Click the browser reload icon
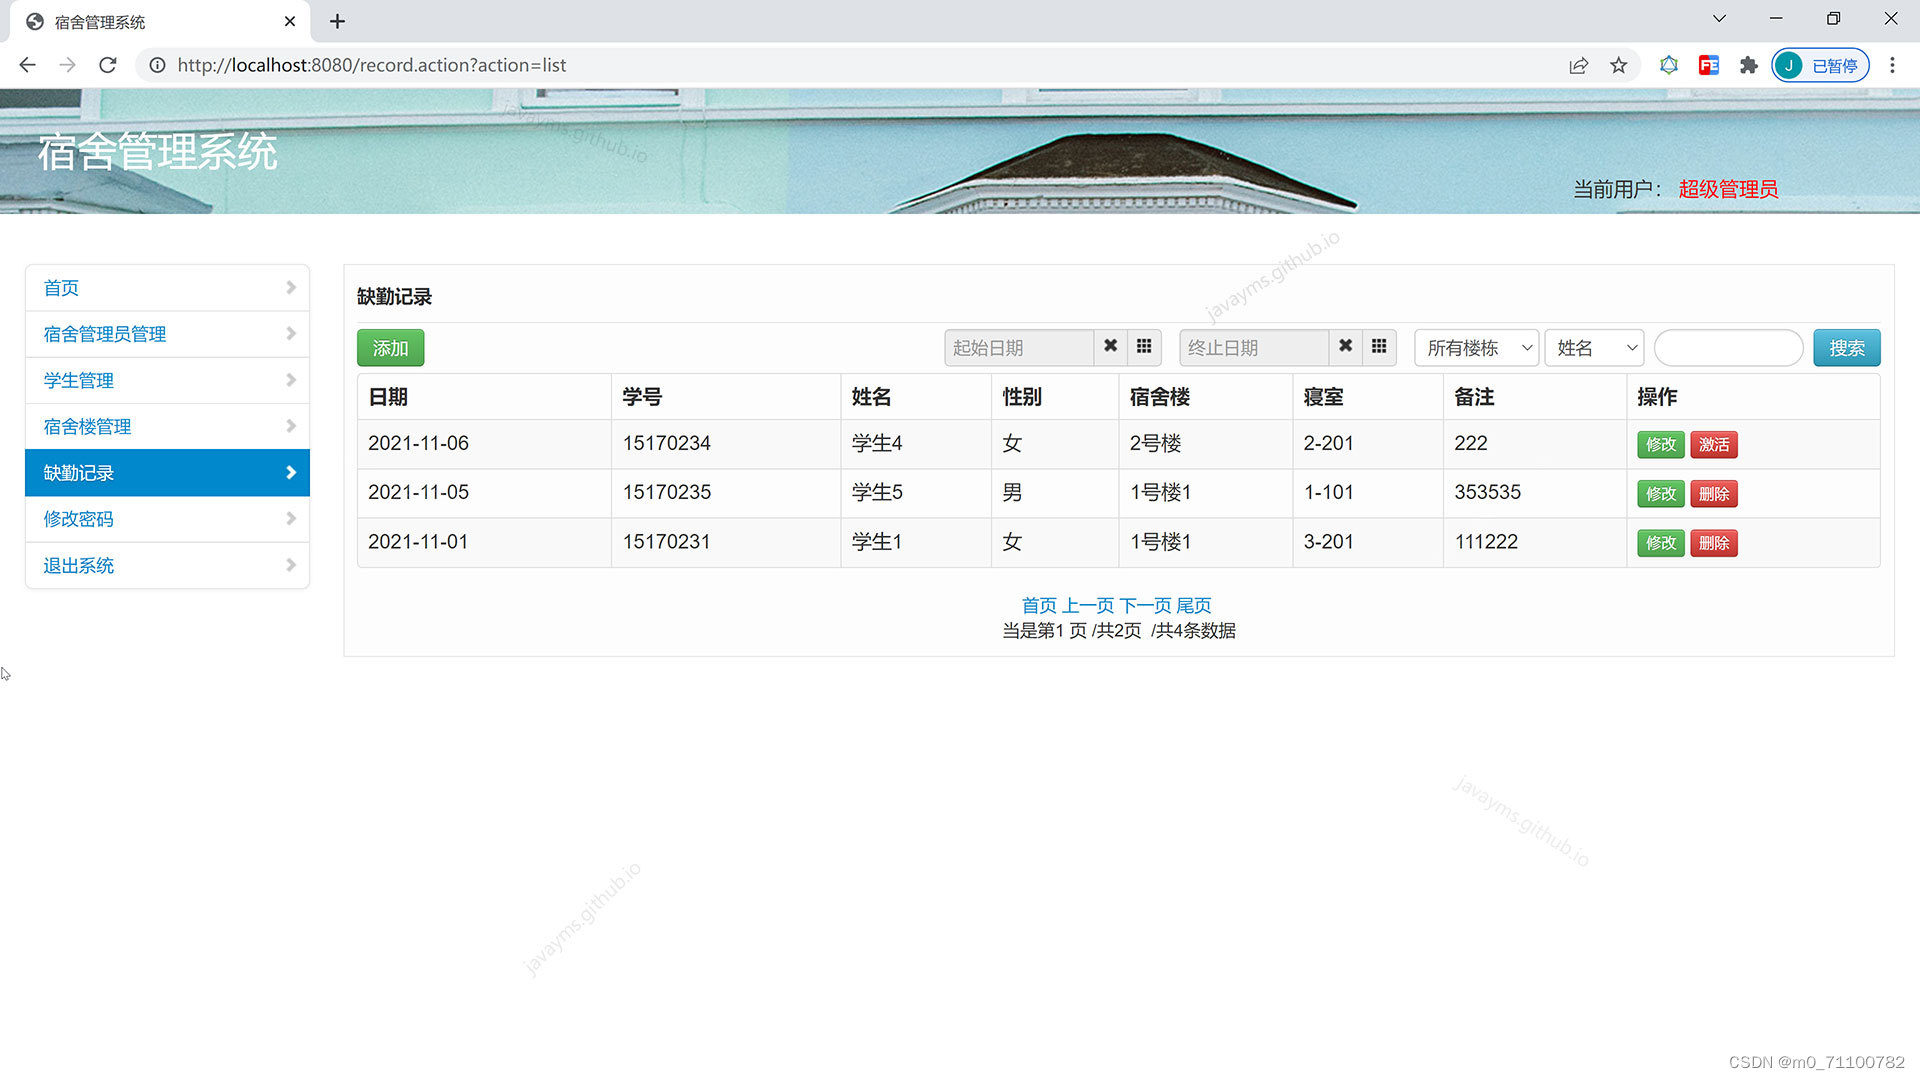 pos(108,65)
